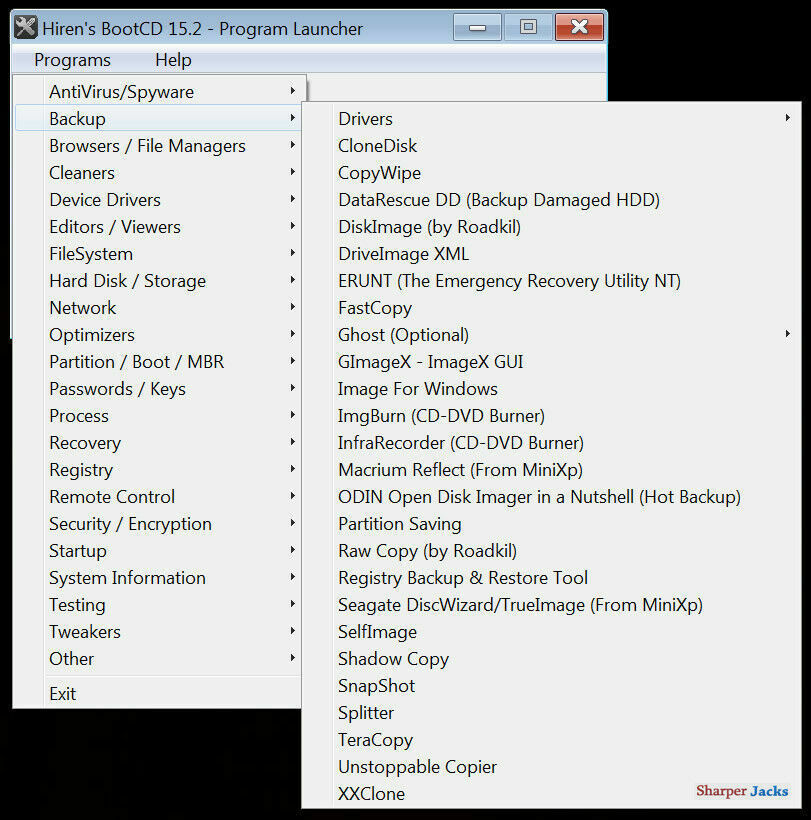Open Device Drivers submenu
Image resolution: width=811 pixels, height=820 pixels.
click(x=157, y=200)
